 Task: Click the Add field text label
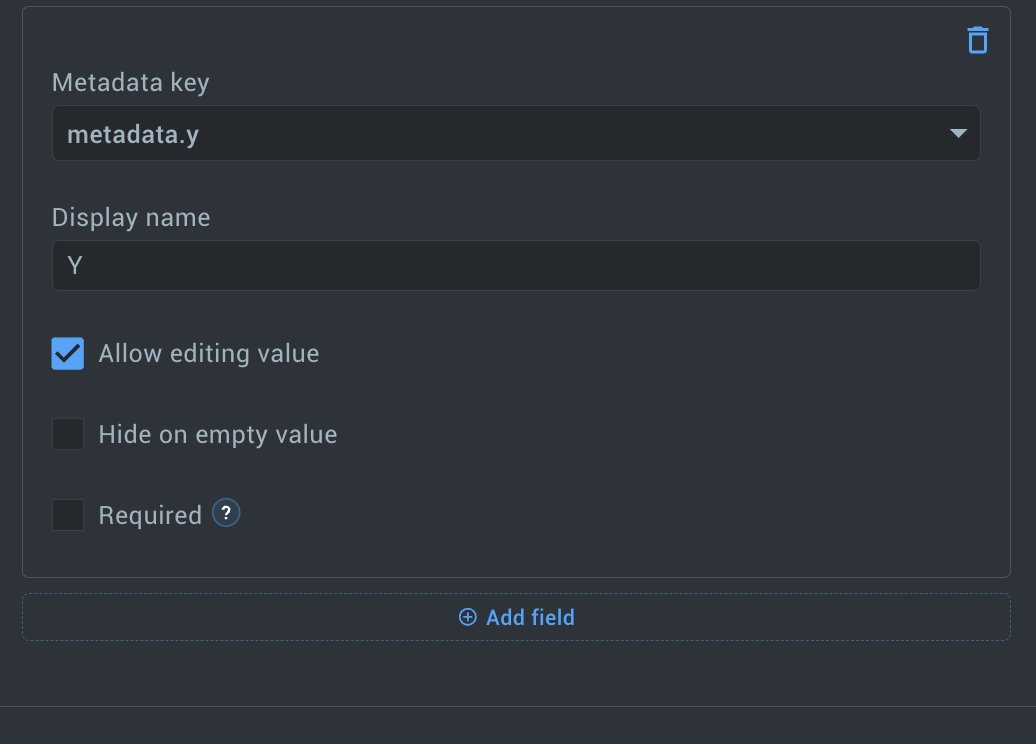pos(531,617)
